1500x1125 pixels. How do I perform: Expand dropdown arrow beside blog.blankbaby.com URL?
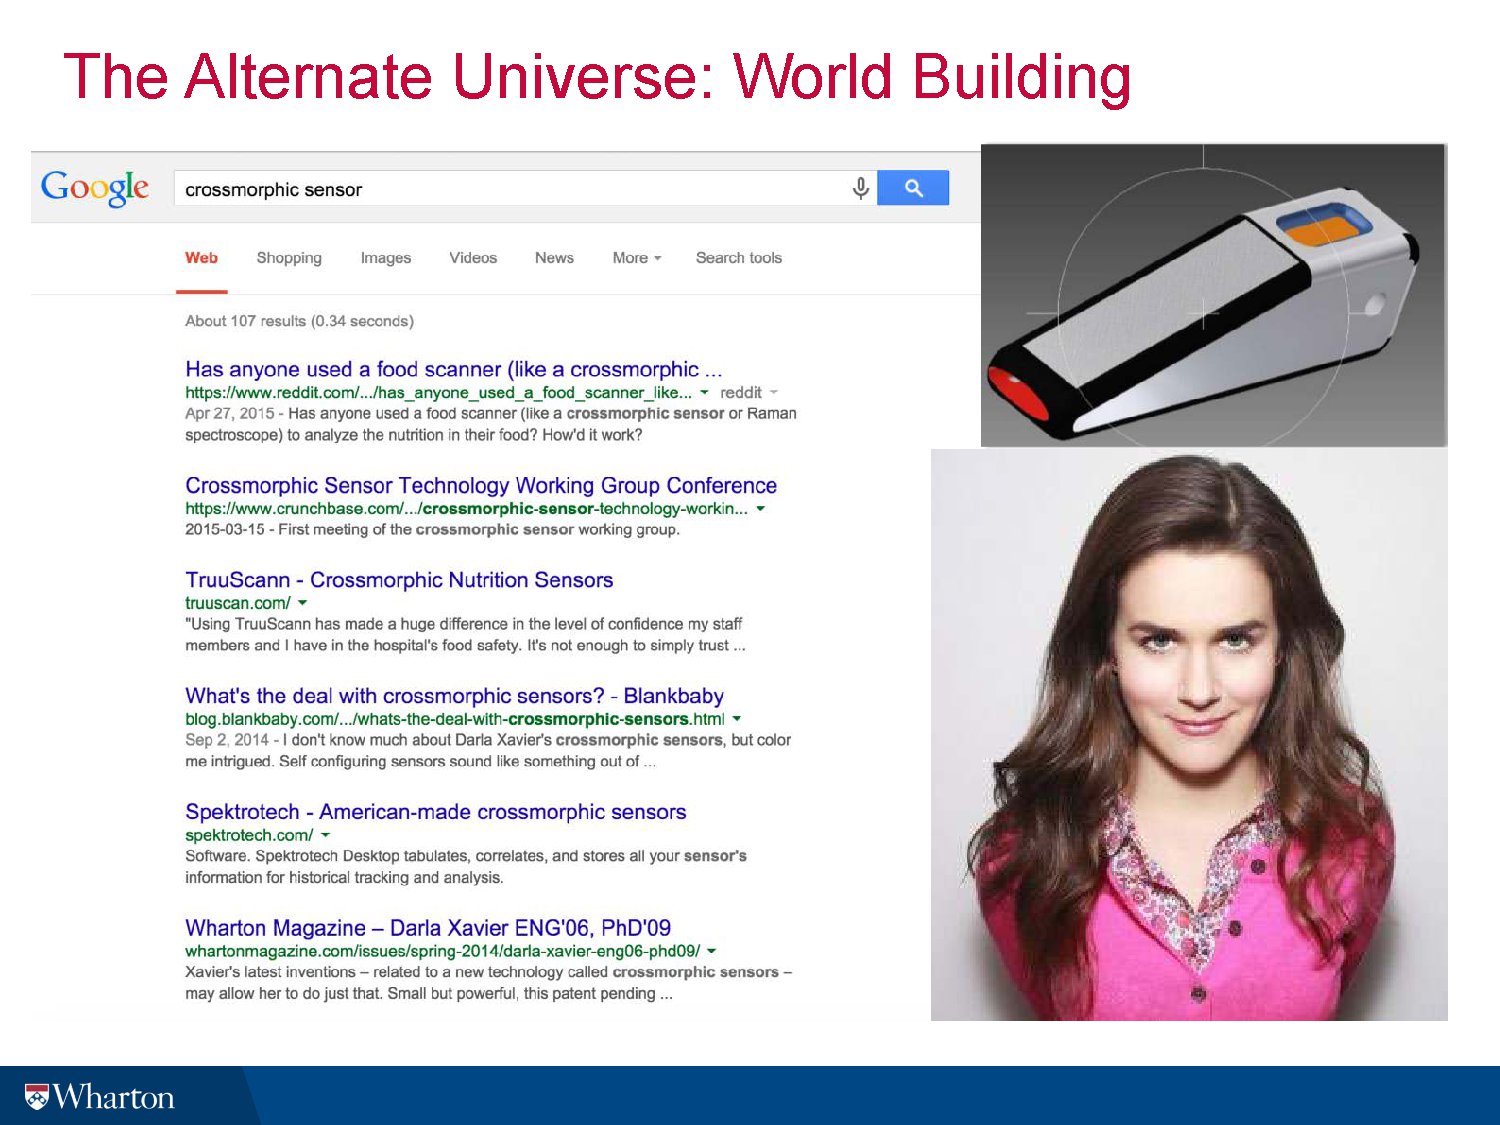click(737, 719)
